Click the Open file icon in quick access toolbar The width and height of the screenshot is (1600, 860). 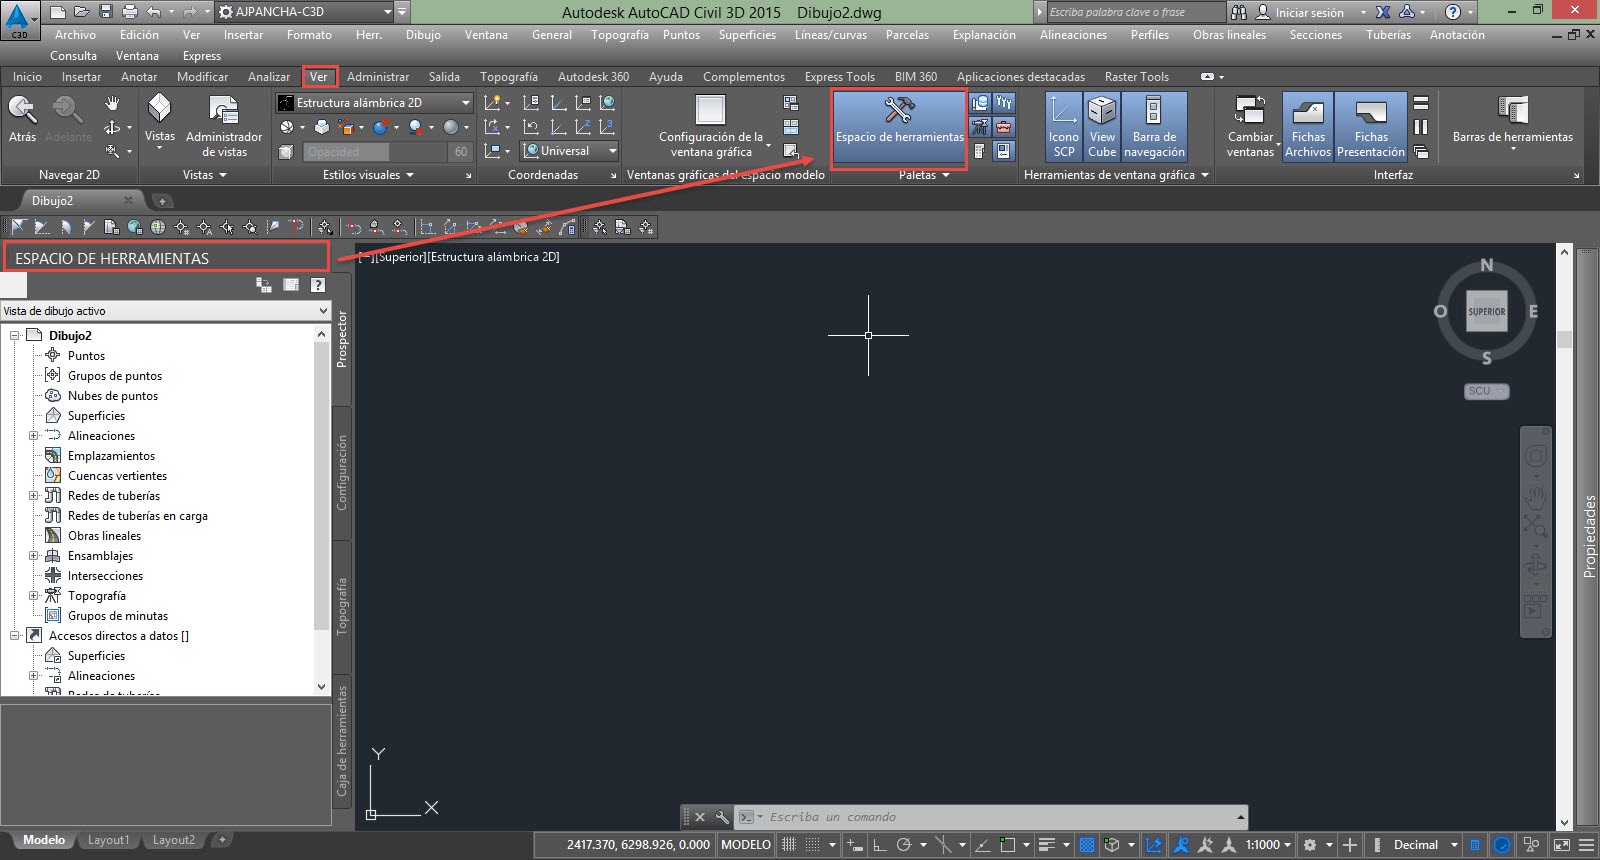pyautogui.click(x=82, y=12)
